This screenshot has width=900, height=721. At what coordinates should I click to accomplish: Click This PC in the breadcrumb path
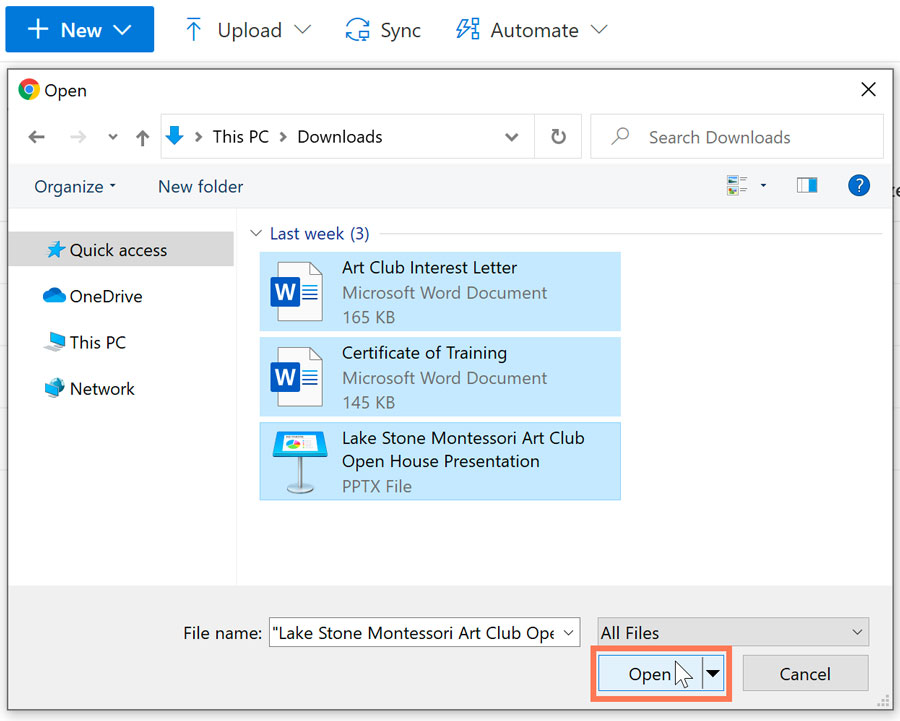(x=240, y=137)
